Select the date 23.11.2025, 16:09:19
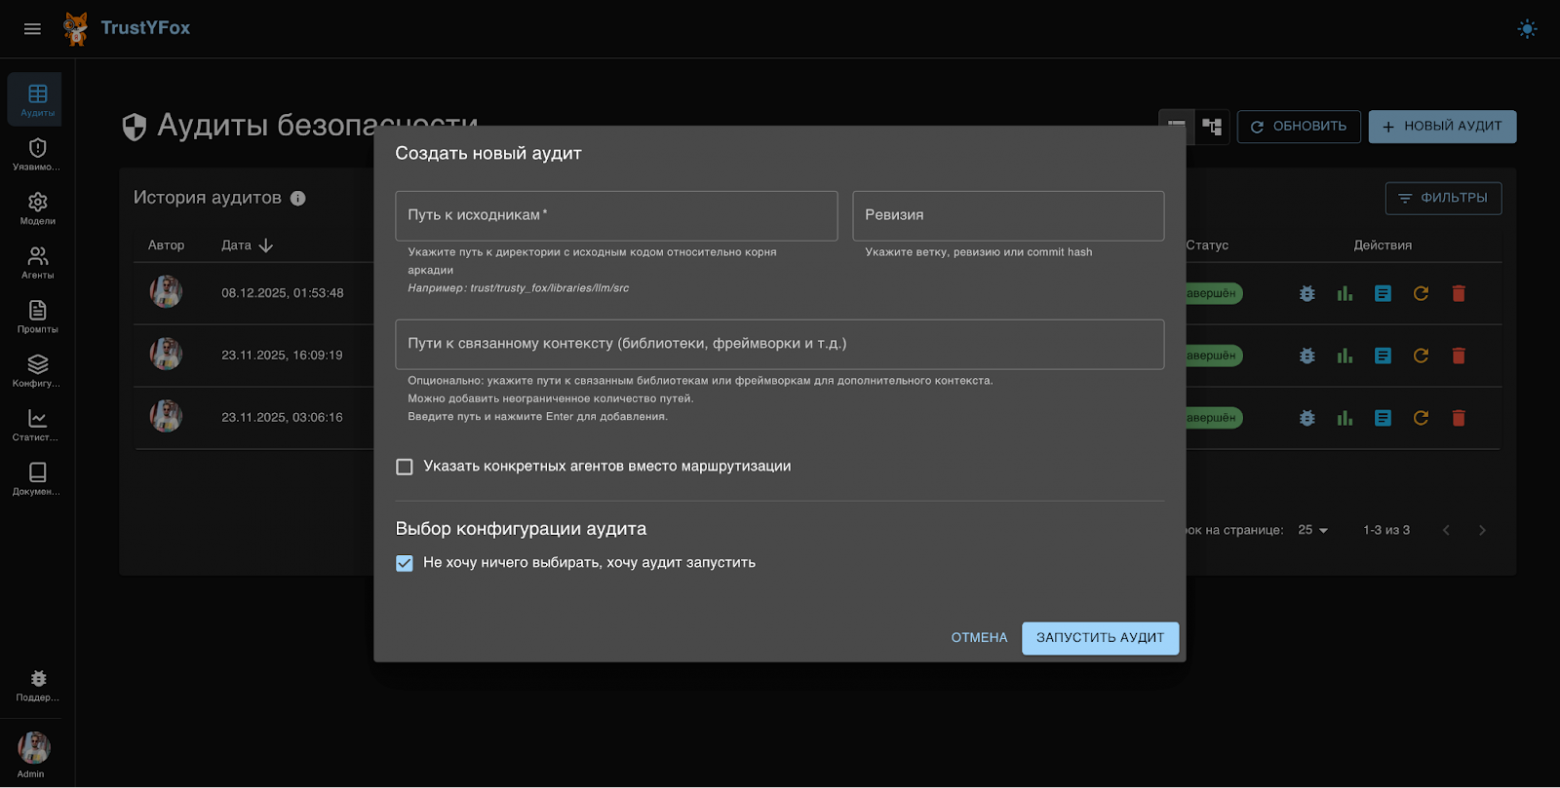Viewport: 1560px width, 788px height. coord(282,355)
